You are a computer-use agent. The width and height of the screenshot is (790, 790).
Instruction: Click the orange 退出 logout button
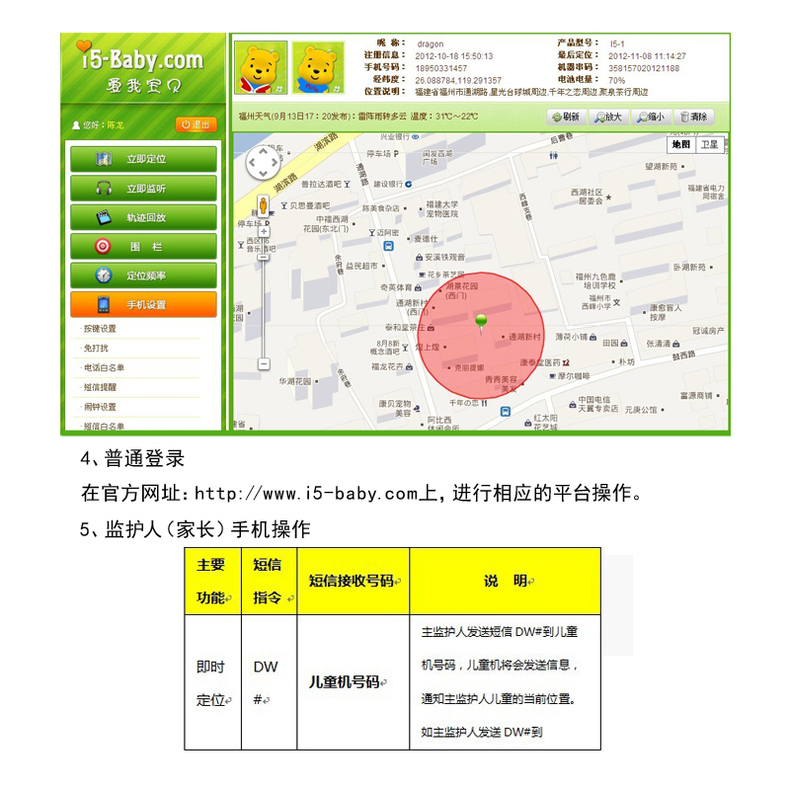click(196, 124)
